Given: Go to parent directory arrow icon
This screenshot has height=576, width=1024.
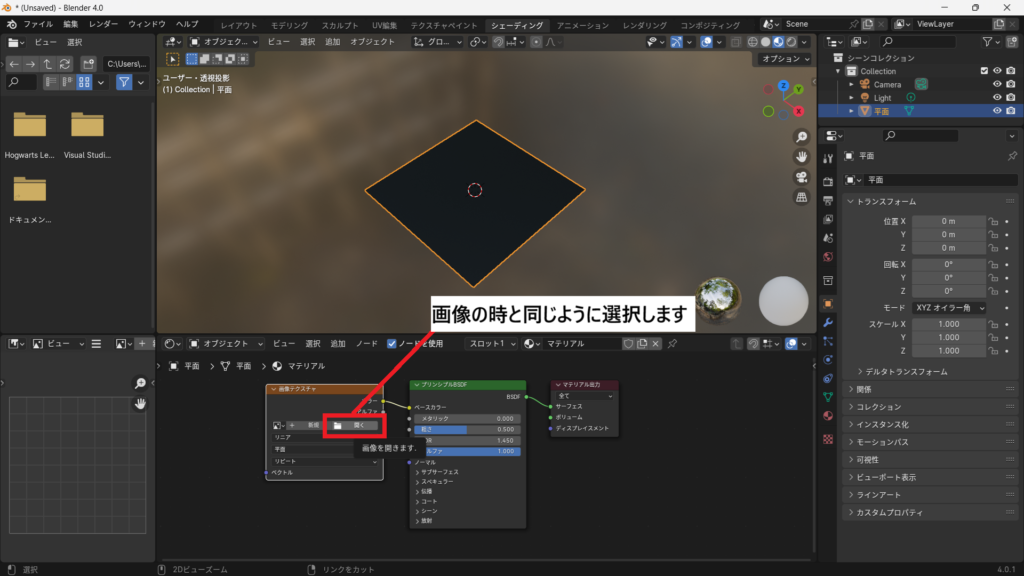Looking at the screenshot, I should 48,63.
